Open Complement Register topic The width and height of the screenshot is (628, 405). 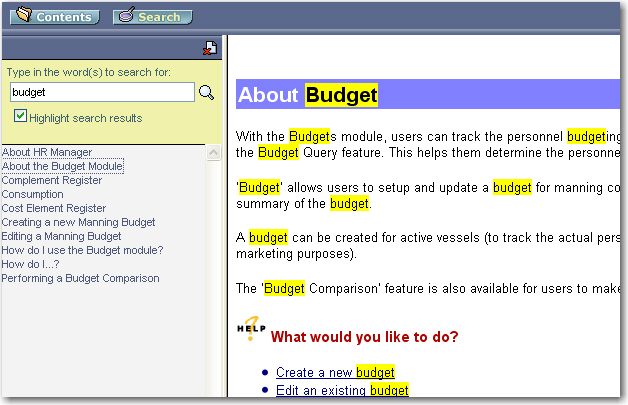(52, 180)
